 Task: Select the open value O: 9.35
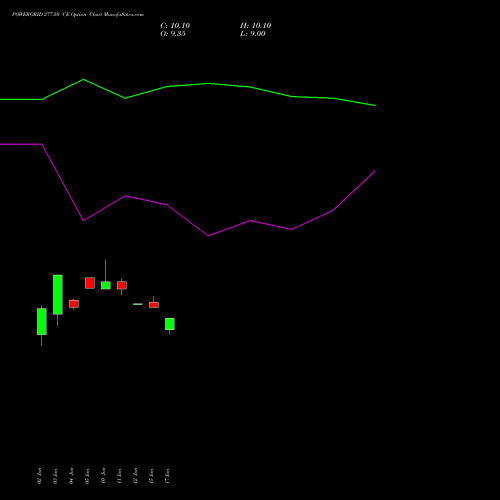tap(173, 34)
